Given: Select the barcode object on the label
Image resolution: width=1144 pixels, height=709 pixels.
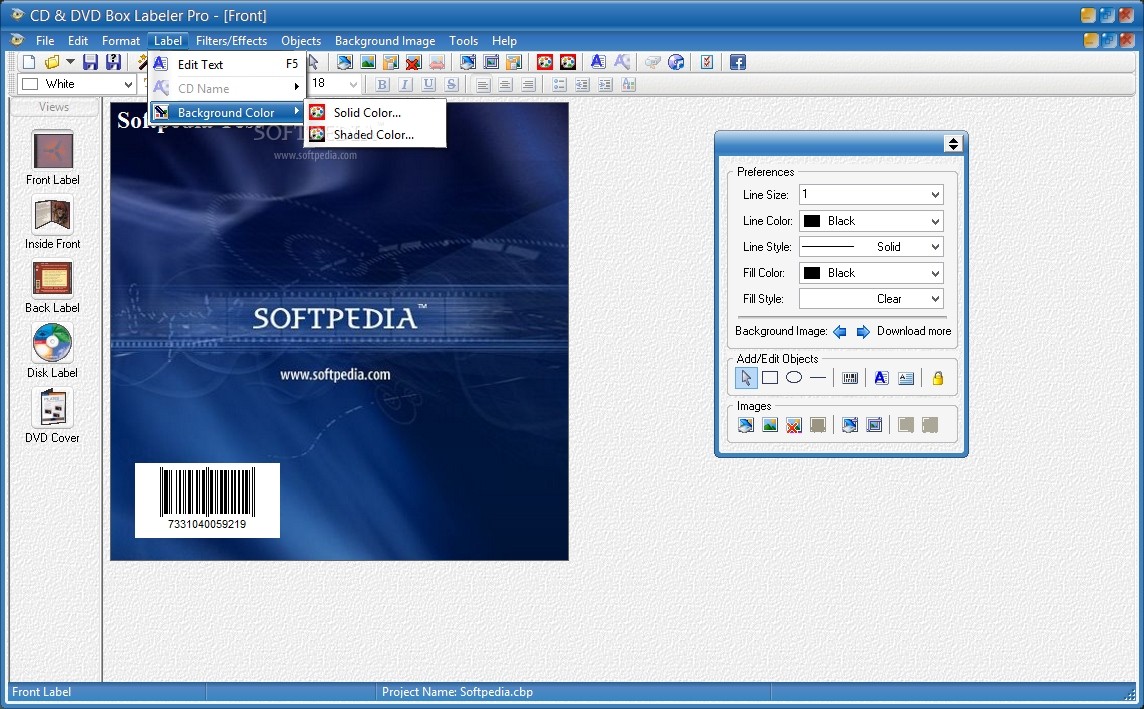Looking at the screenshot, I should pos(207,500).
